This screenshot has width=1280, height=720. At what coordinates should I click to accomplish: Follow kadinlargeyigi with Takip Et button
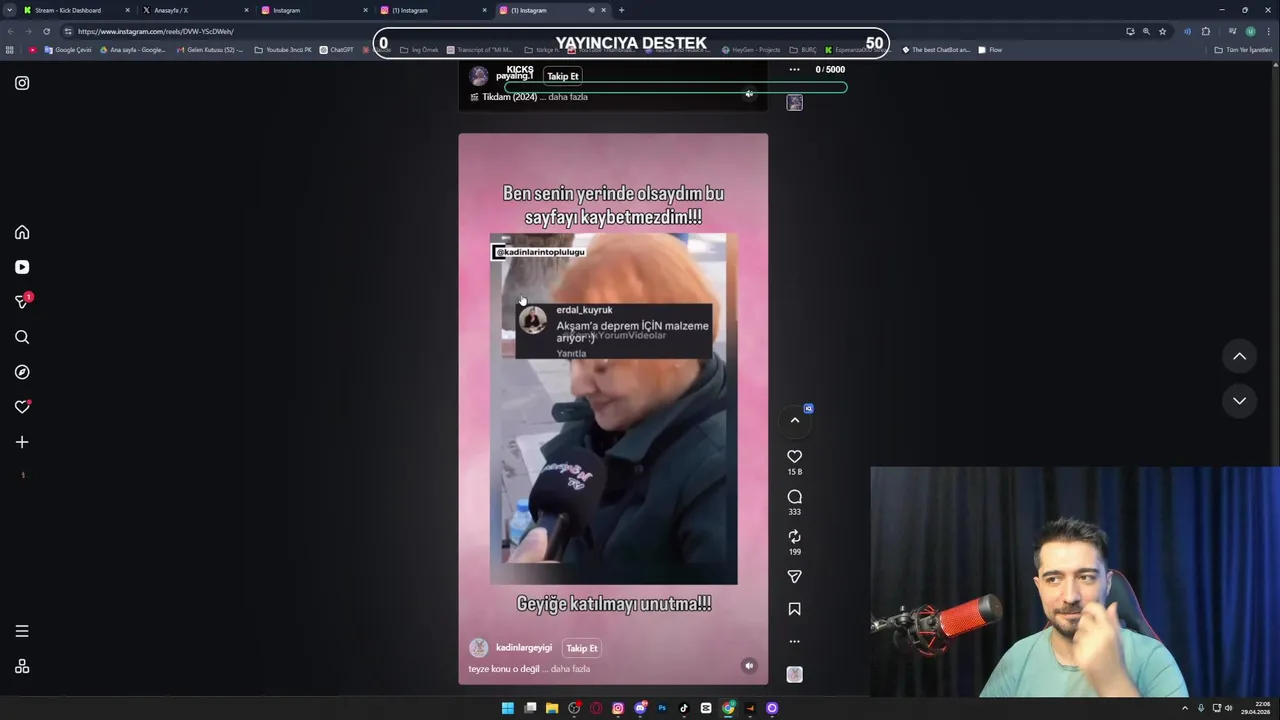click(x=582, y=648)
